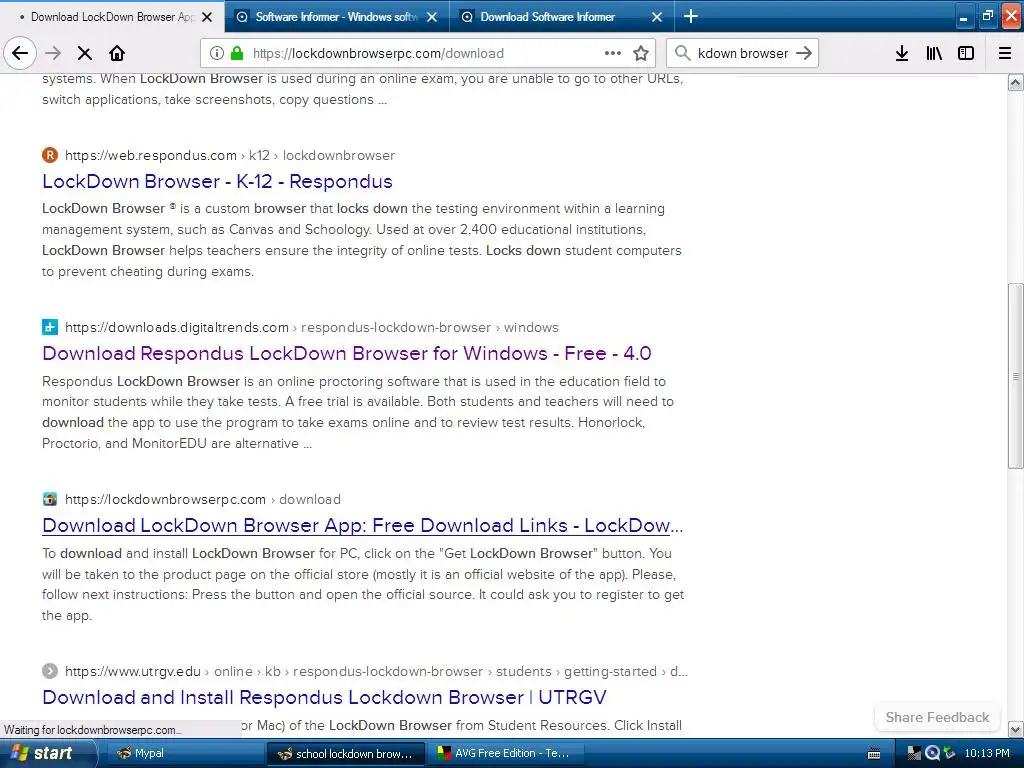Show site information icon in address bar
Viewport: 1024px width, 768px height.
217,54
